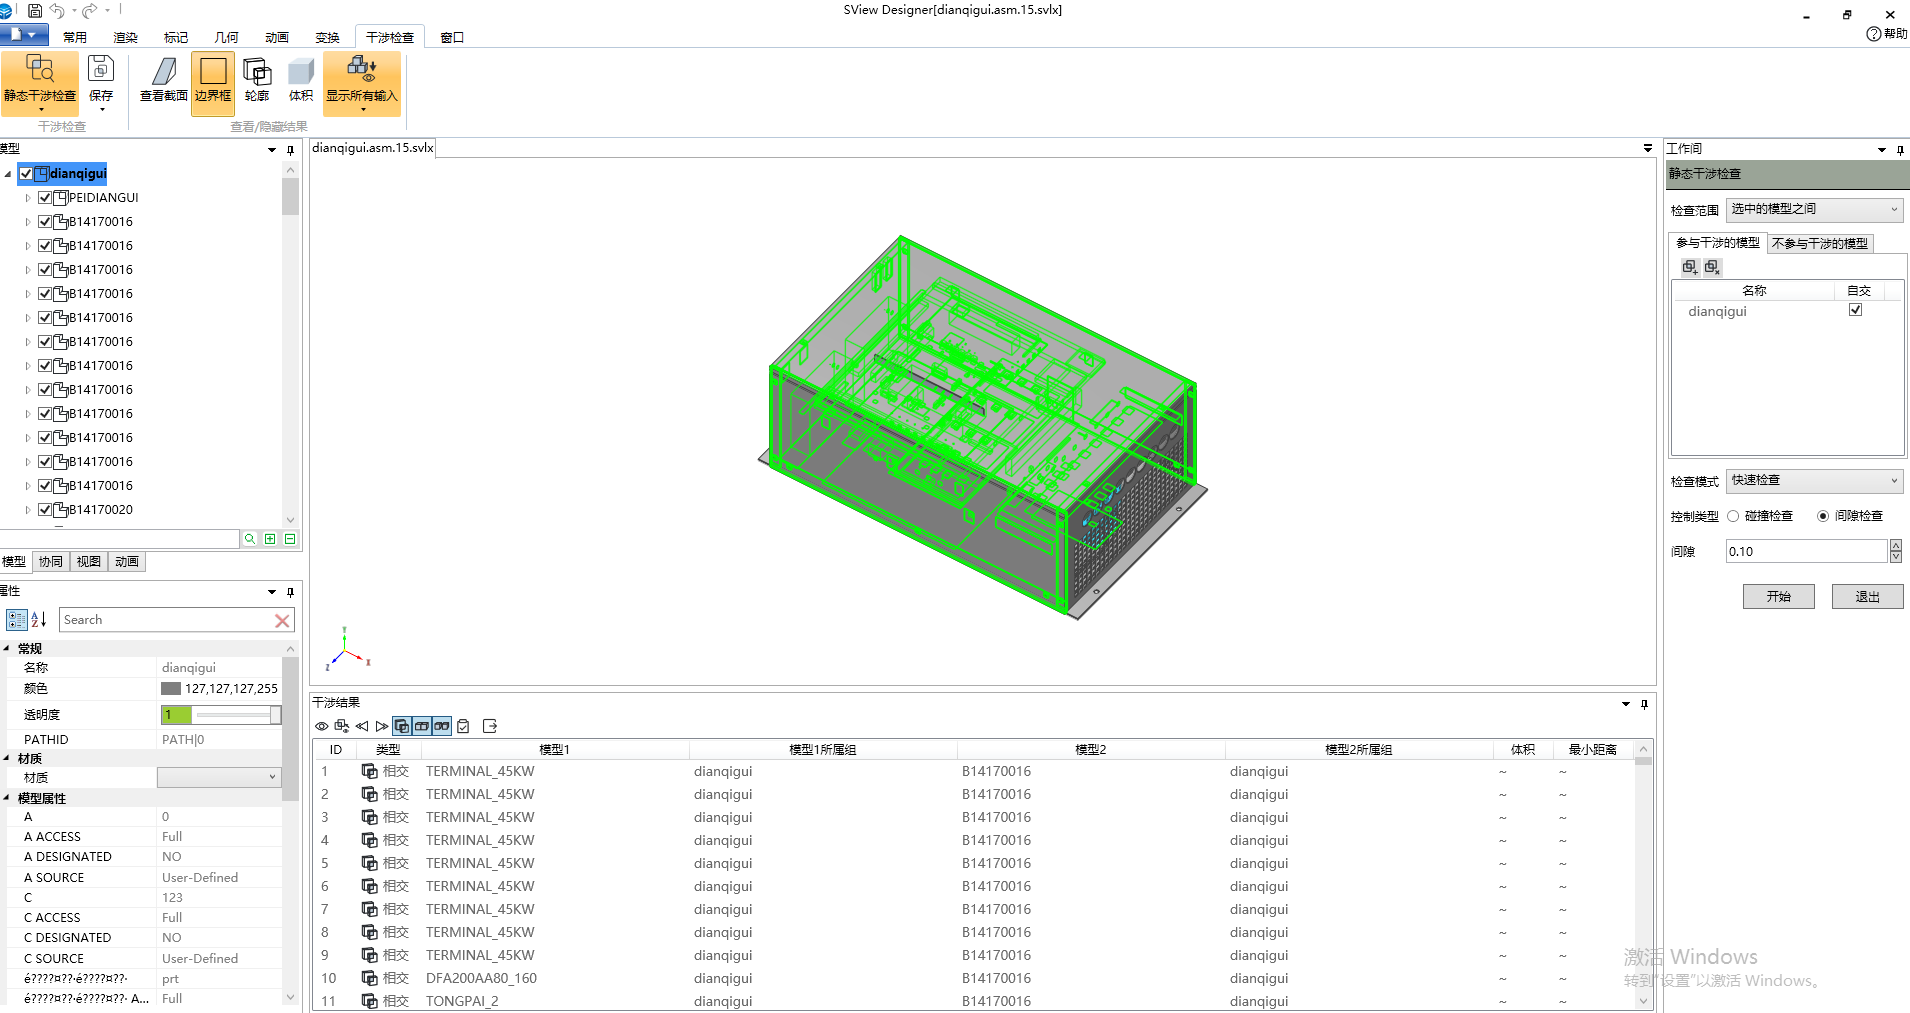Viewport: 1910px width, 1013px height.
Task: Click the 模型1 column header
Action: pyautogui.click(x=554, y=749)
